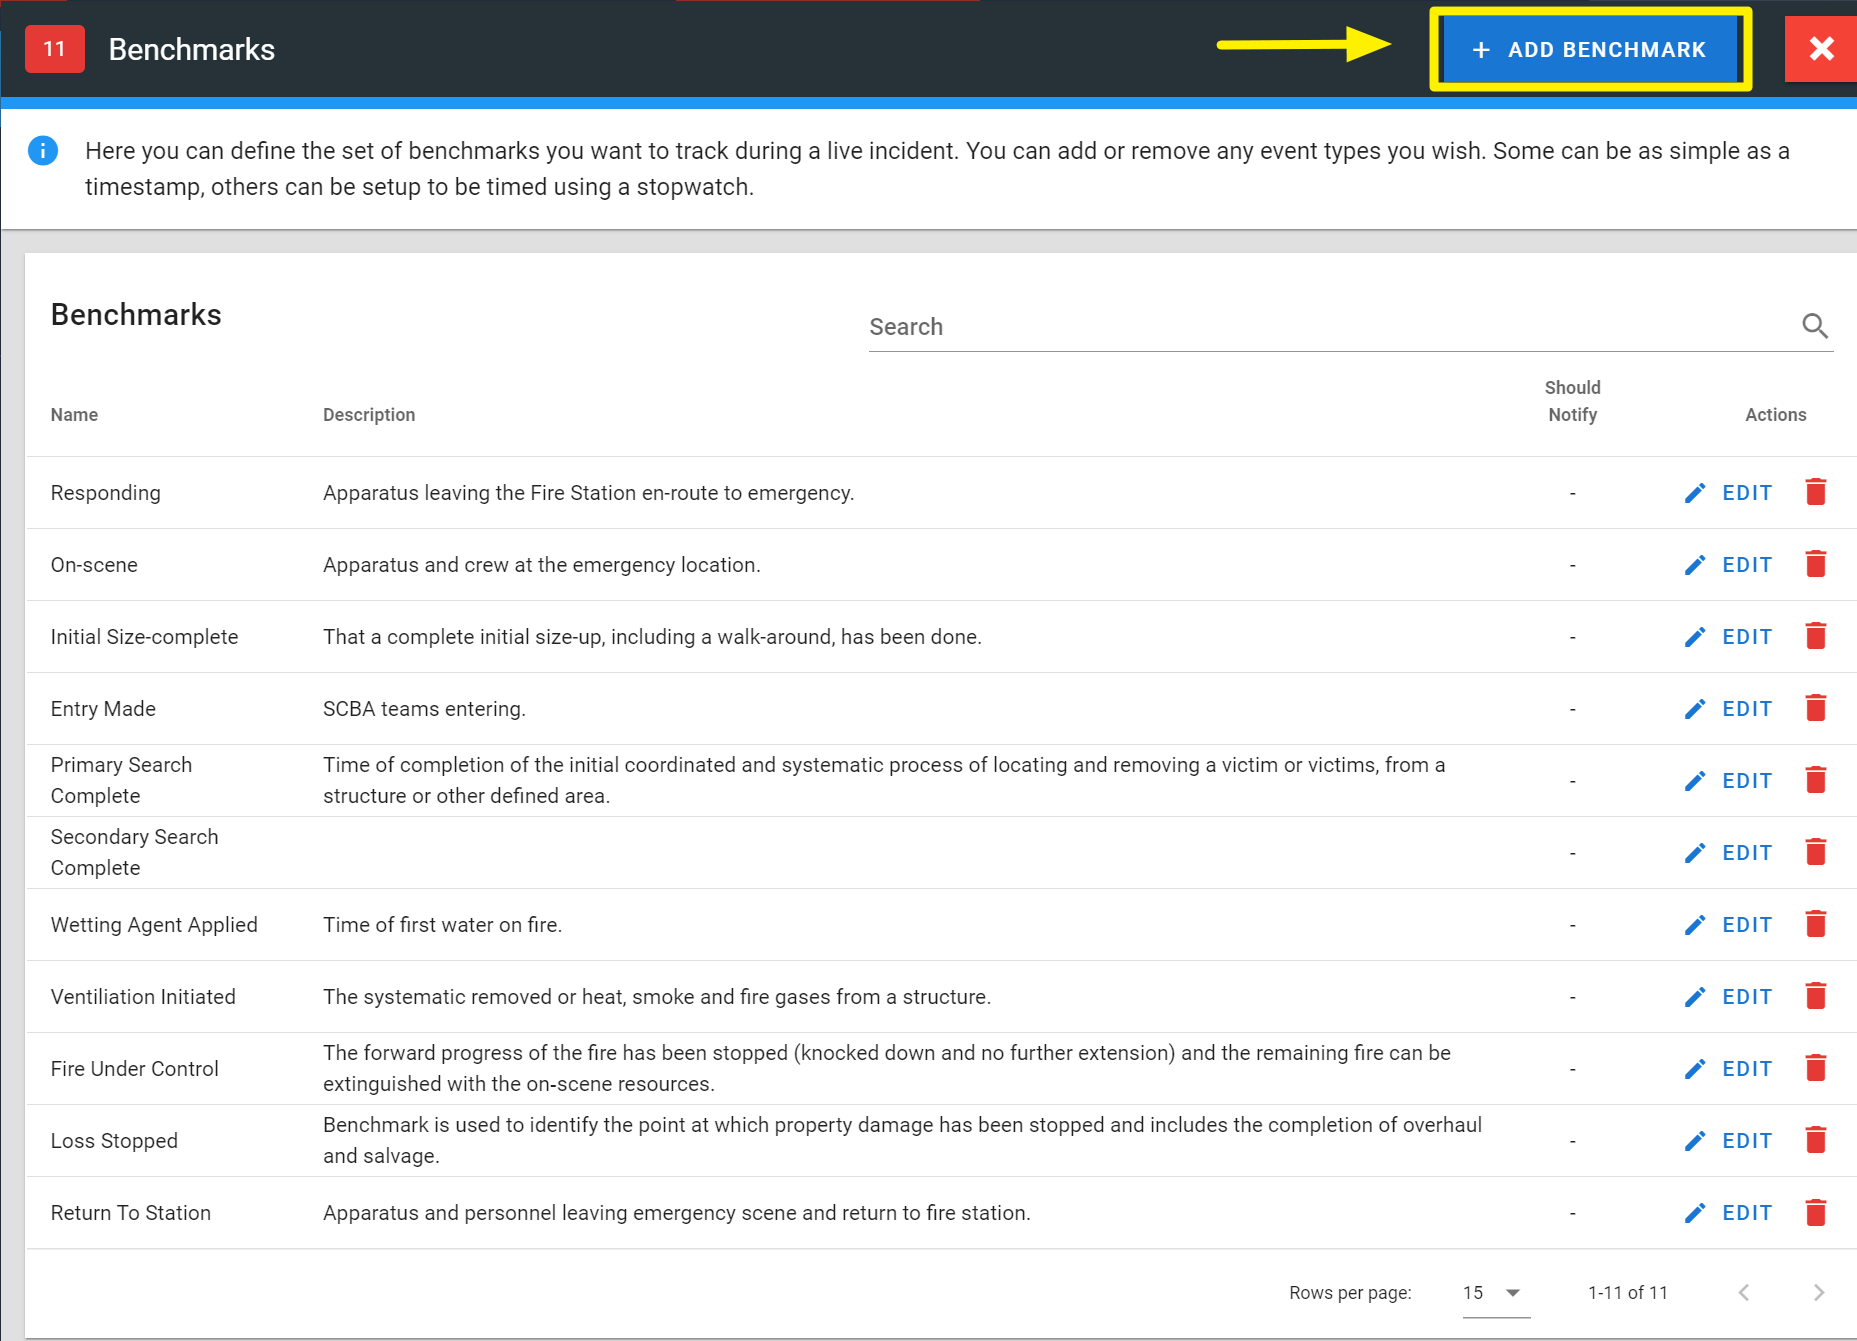The width and height of the screenshot is (1857, 1341).
Task: Click the search magnifier icon
Action: pos(1814,326)
